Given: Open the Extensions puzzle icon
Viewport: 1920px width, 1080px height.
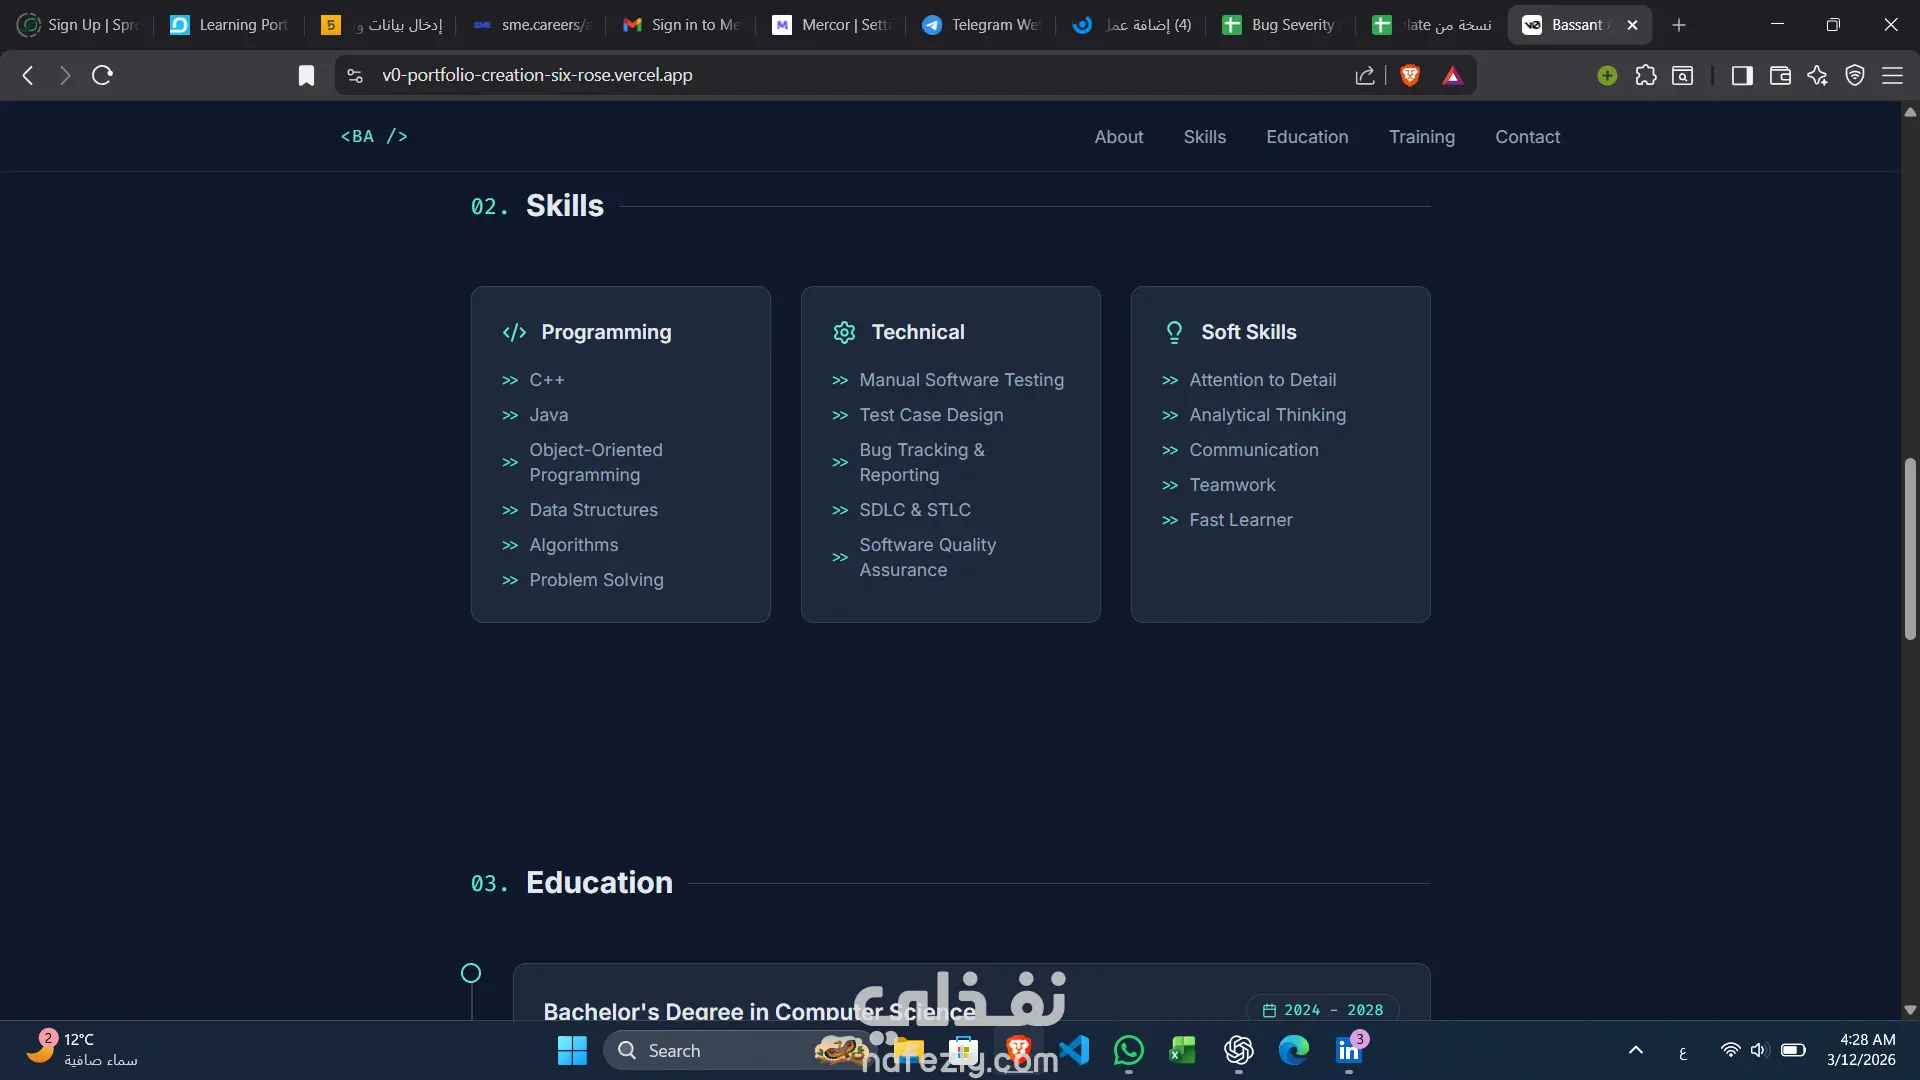Looking at the screenshot, I should (1645, 75).
